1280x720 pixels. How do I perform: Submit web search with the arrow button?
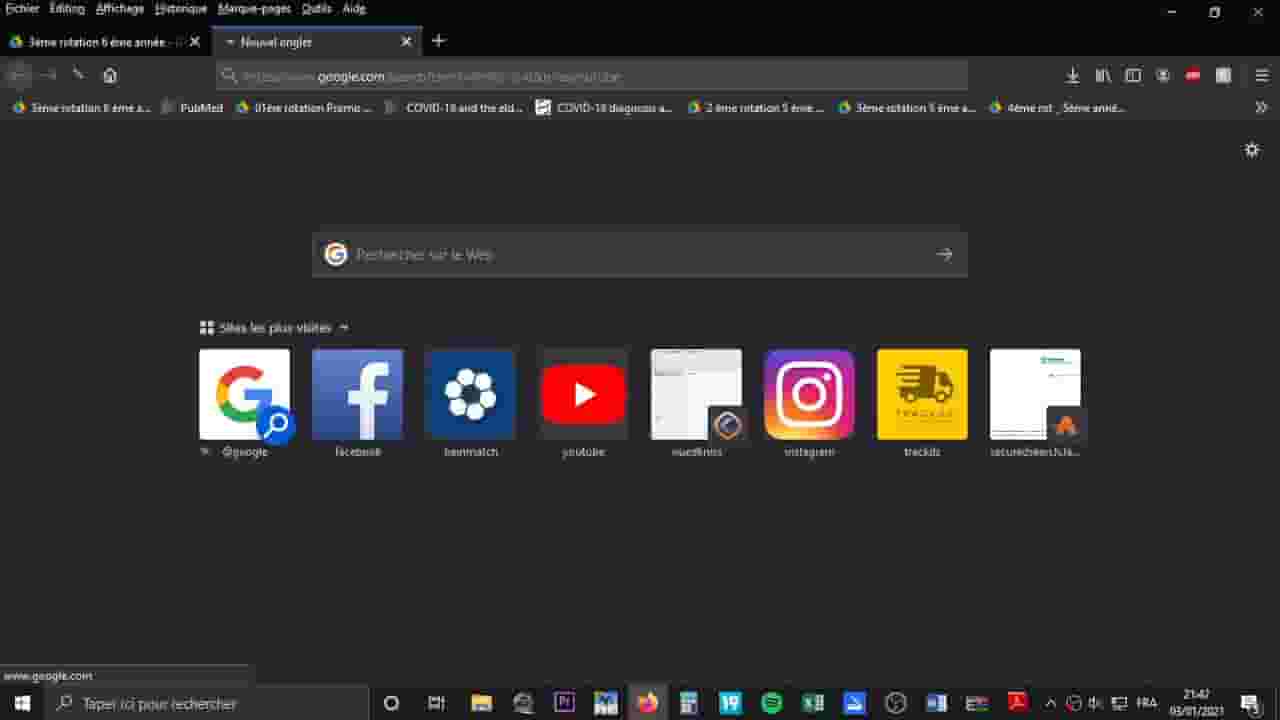coord(944,255)
